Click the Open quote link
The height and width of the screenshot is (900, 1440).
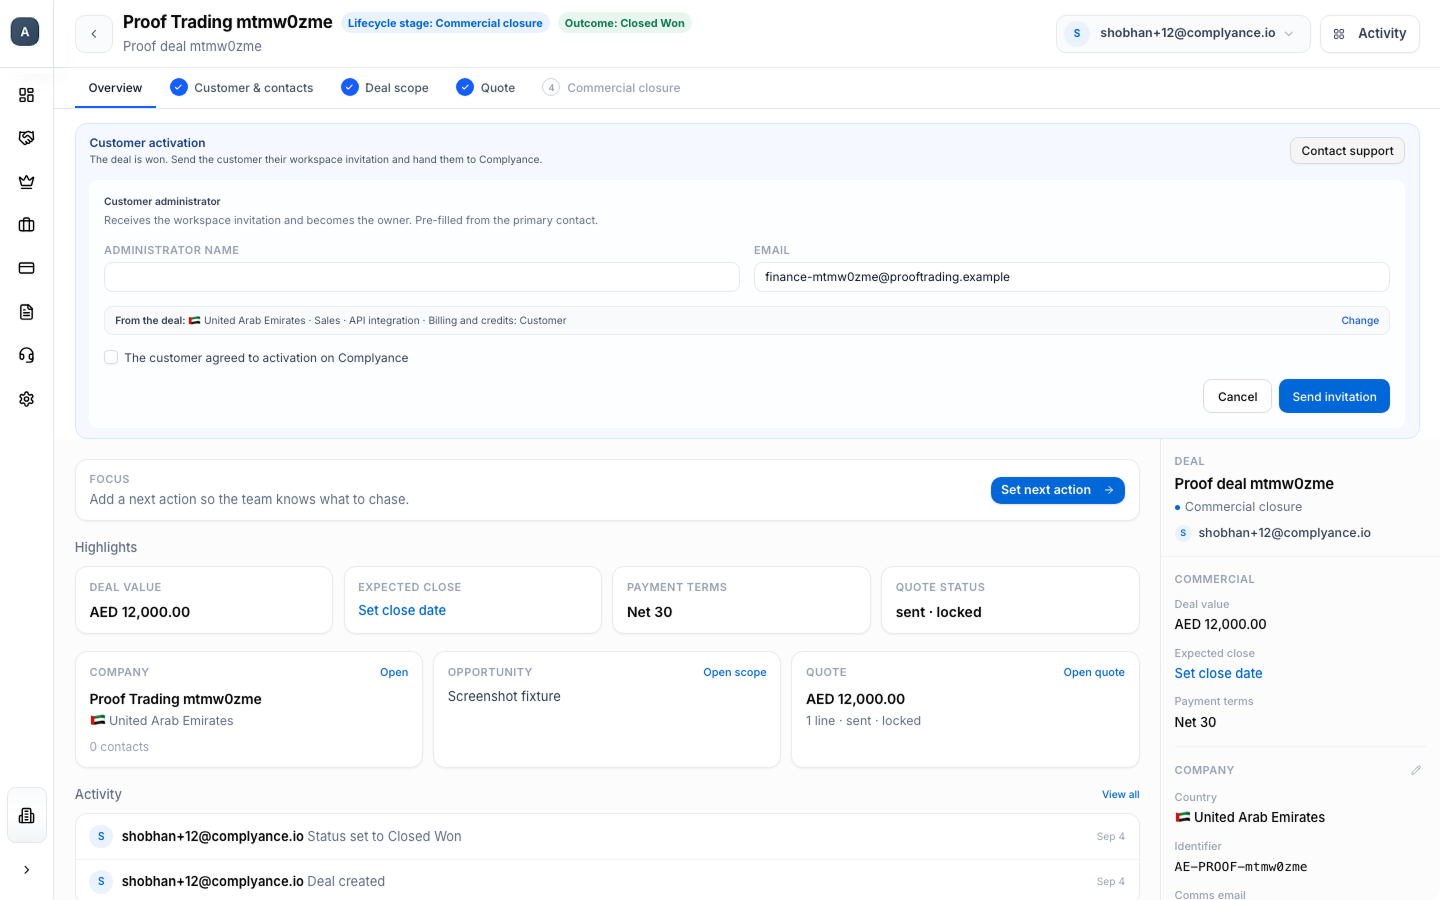coord(1094,672)
